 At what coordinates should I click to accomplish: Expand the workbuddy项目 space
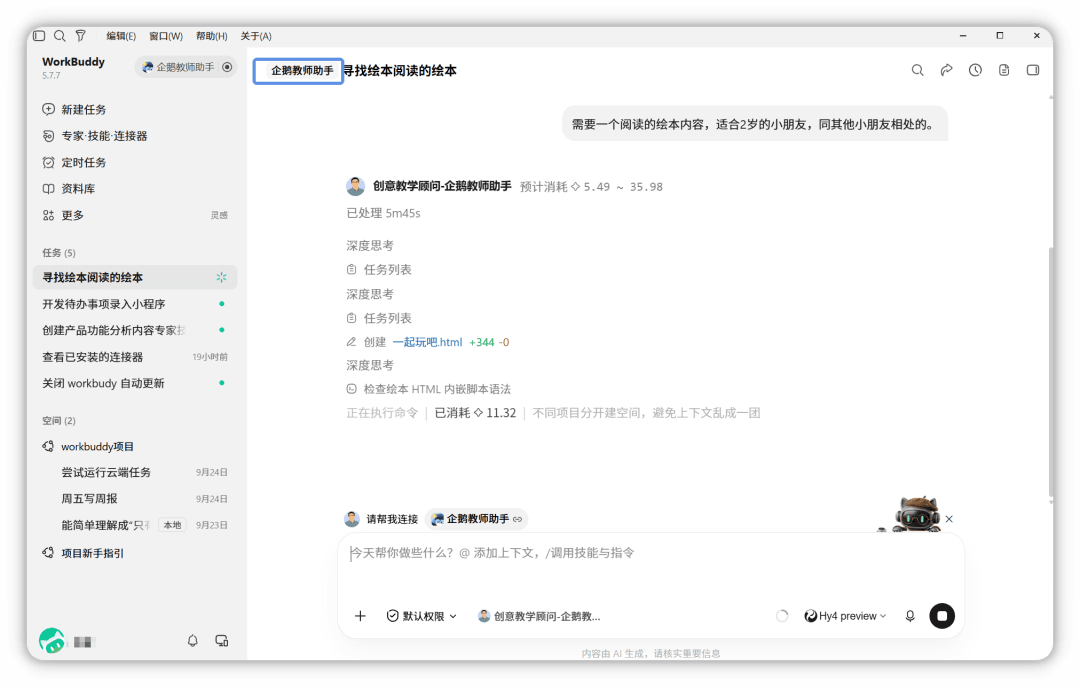point(89,447)
